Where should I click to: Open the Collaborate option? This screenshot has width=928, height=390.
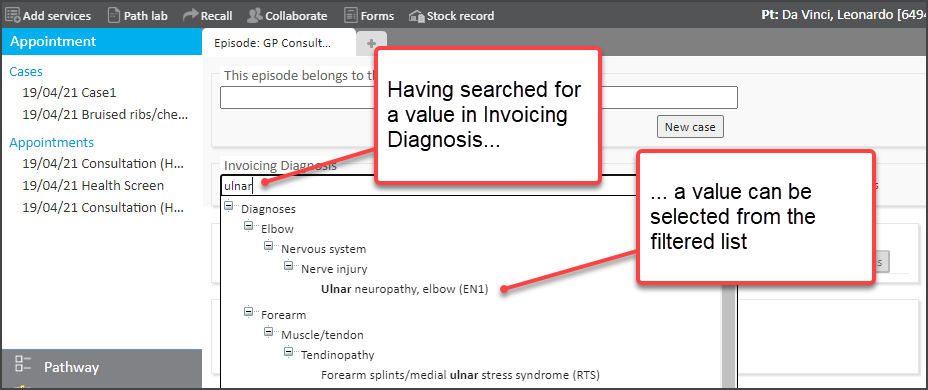296,16
